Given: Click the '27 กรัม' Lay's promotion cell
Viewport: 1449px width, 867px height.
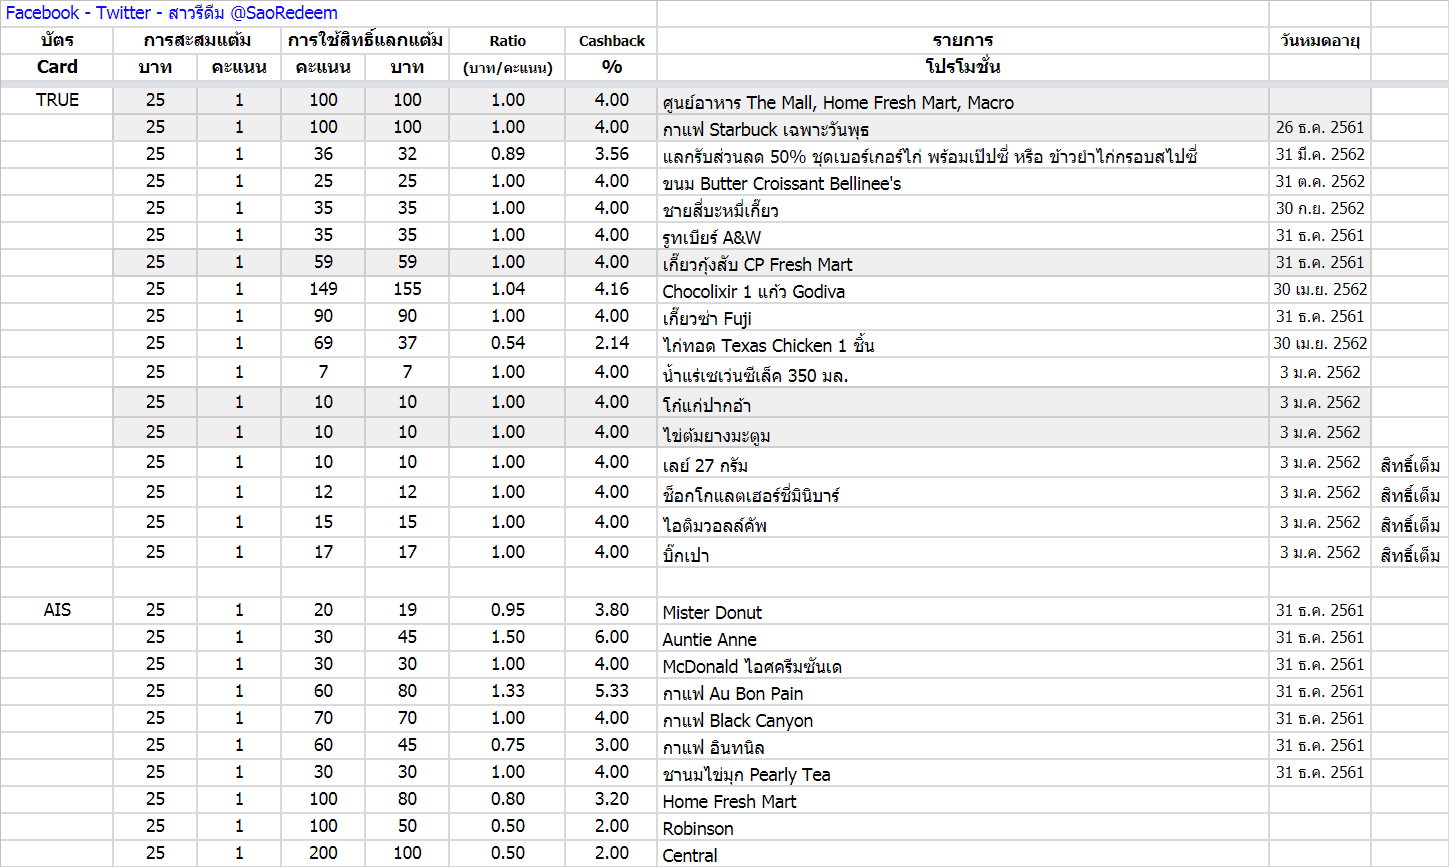Looking at the screenshot, I should (x=963, y=463).
